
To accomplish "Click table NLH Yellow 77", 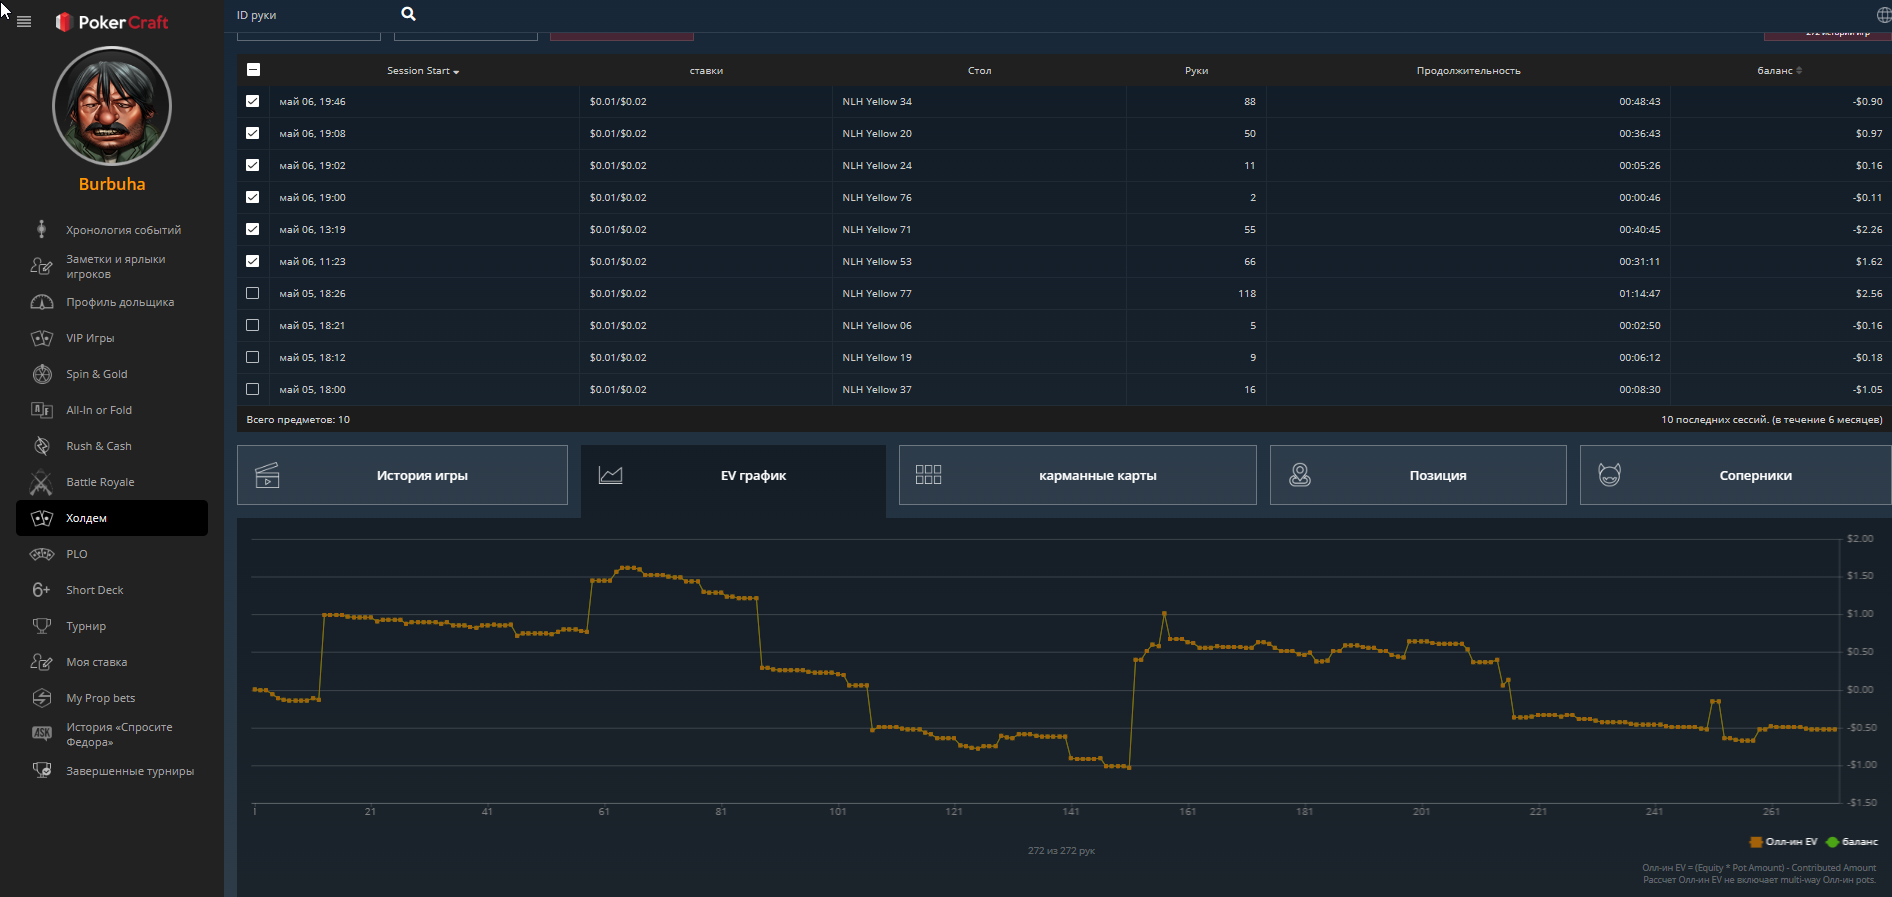I will tap(877, 294).
